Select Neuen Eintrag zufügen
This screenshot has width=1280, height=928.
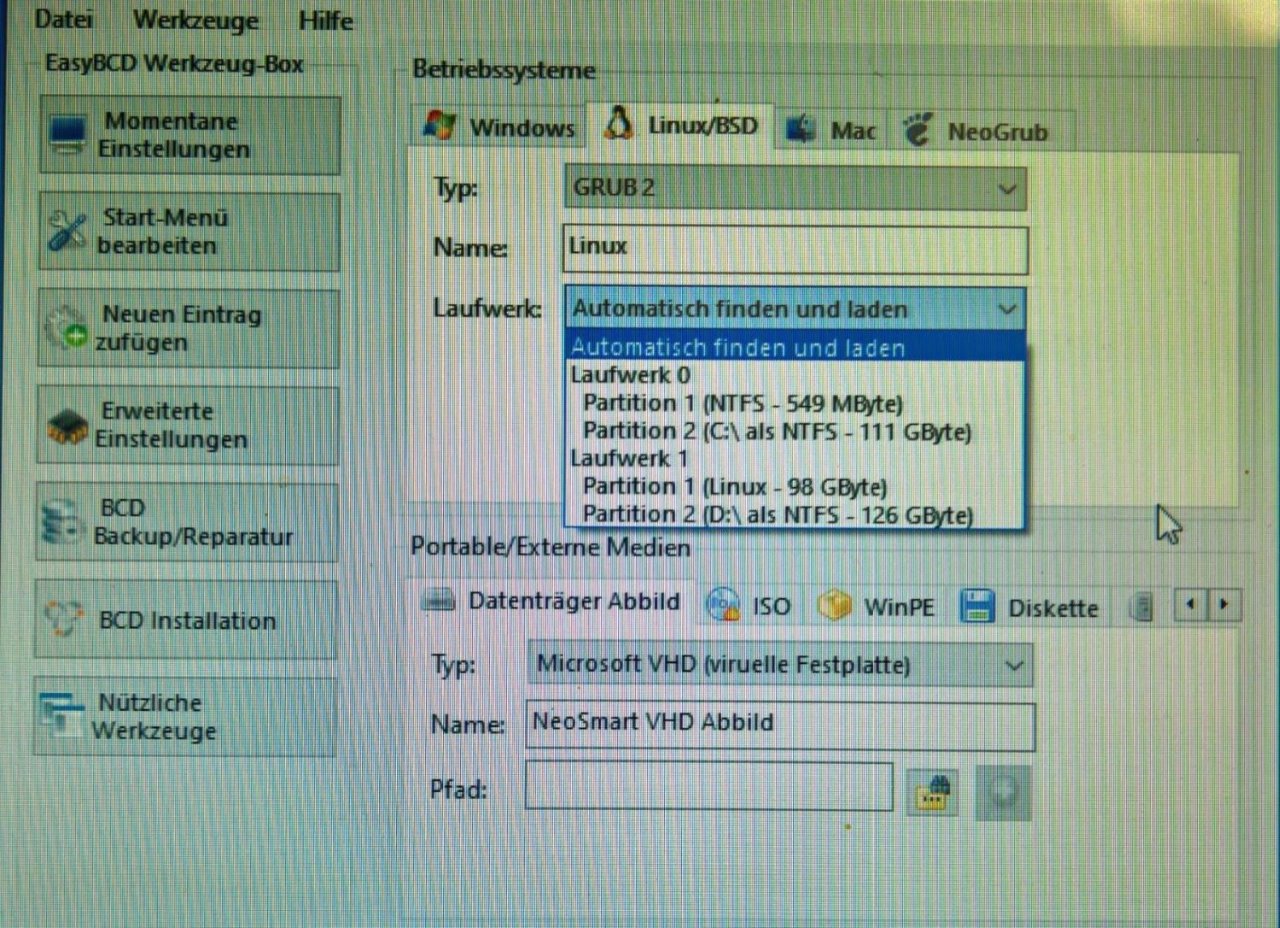pos(188,328)
